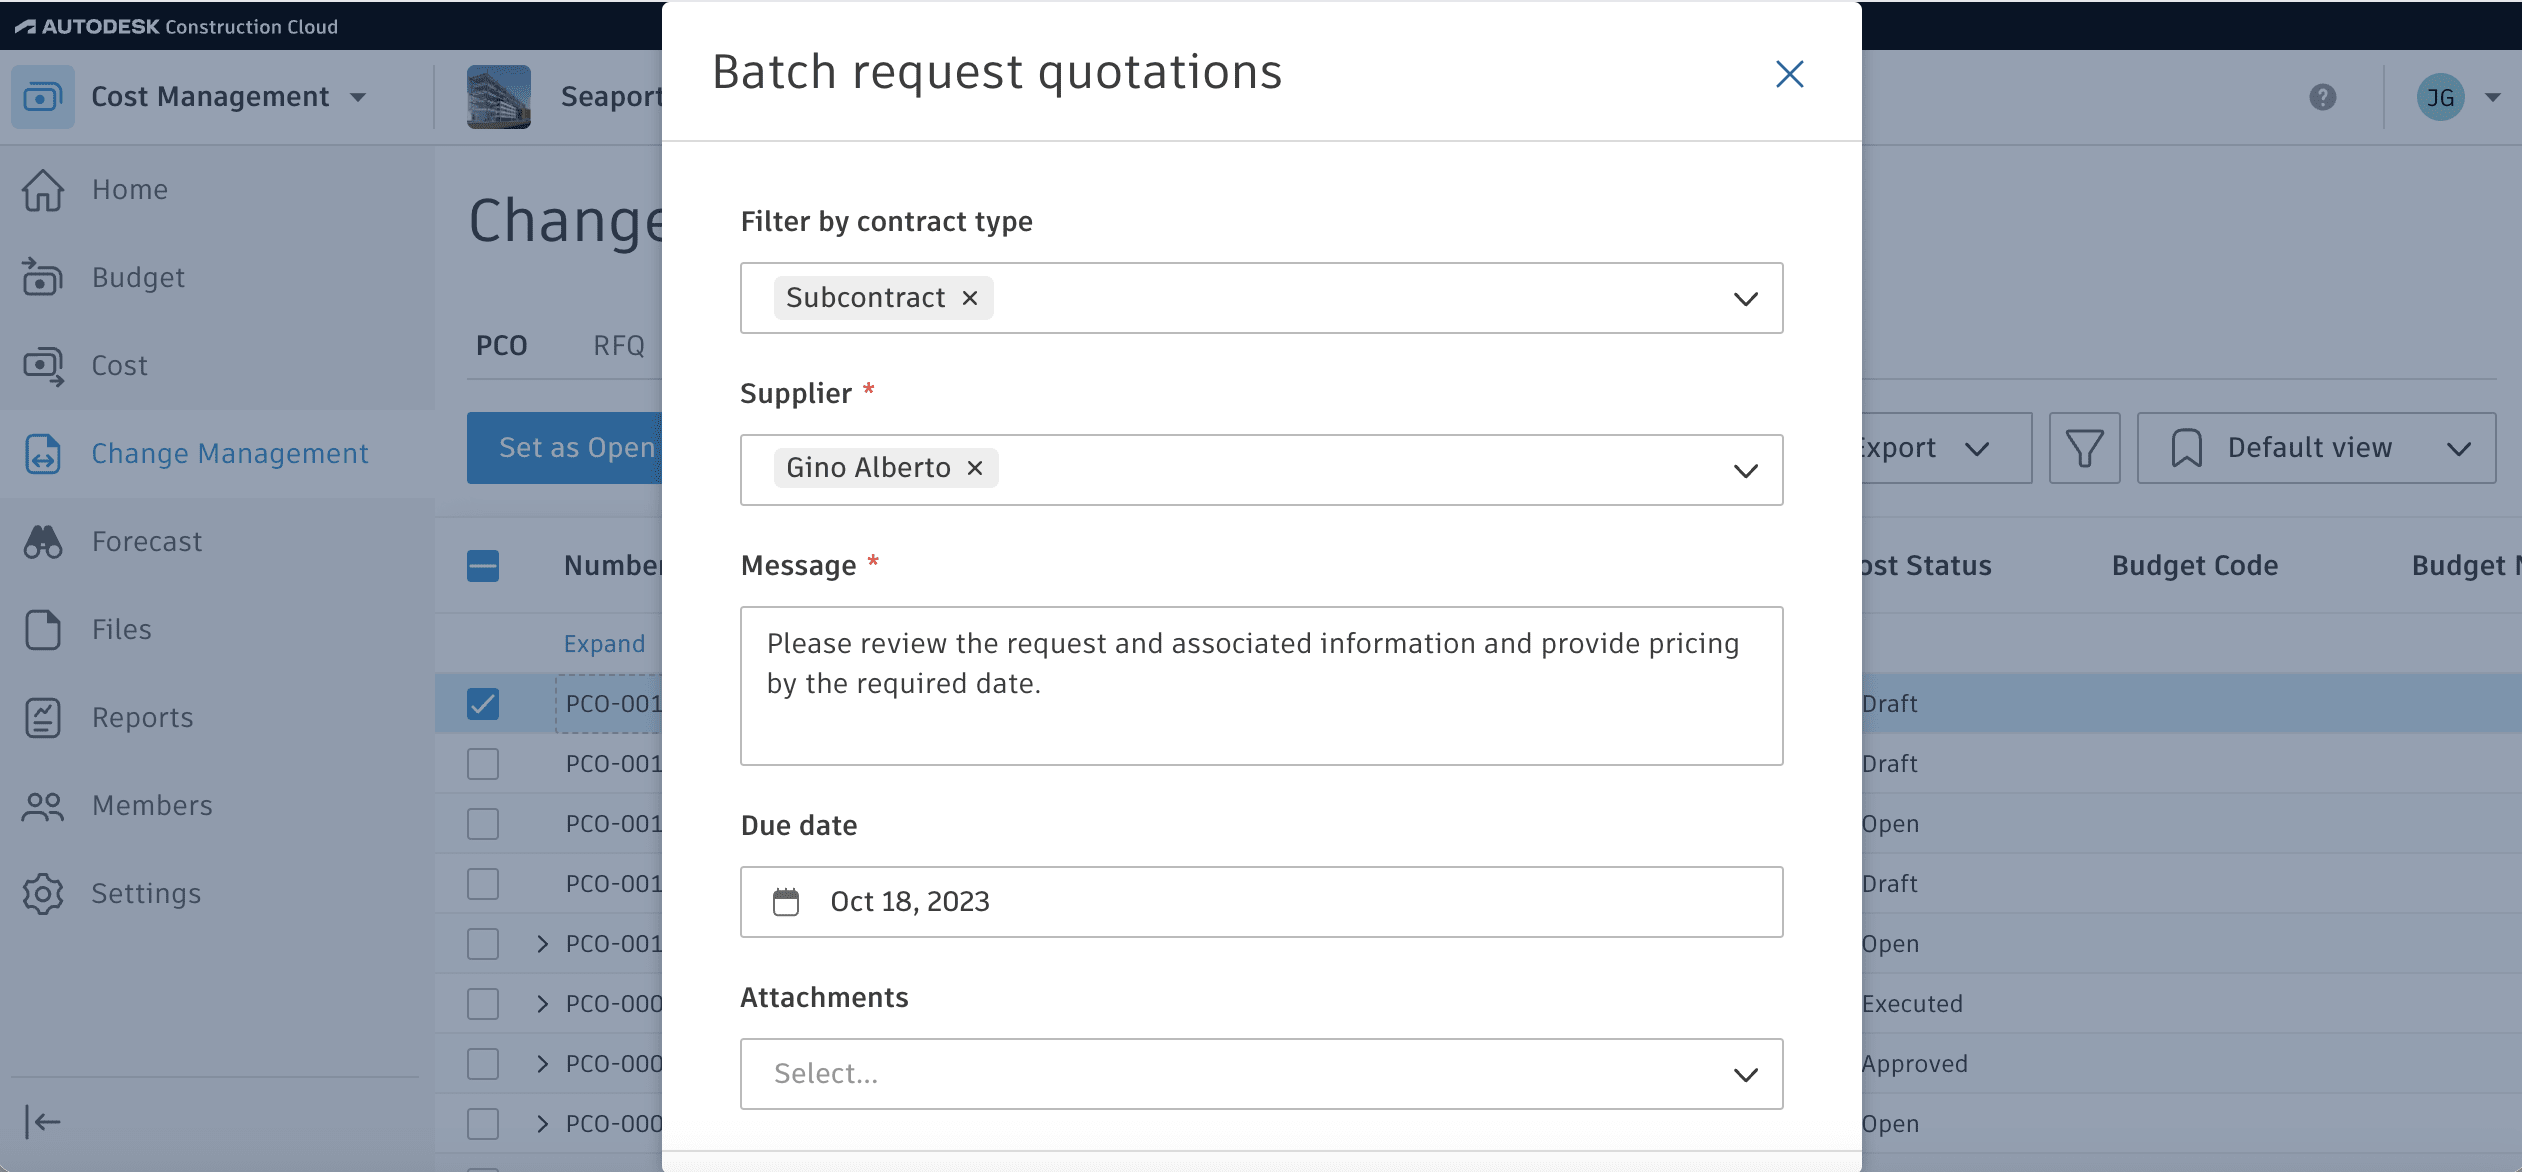2522x1172 pixels.
Task: Uncheck the selected PCO-001 row checkbox
Action: pyautogui.click(x=483, y=703)
